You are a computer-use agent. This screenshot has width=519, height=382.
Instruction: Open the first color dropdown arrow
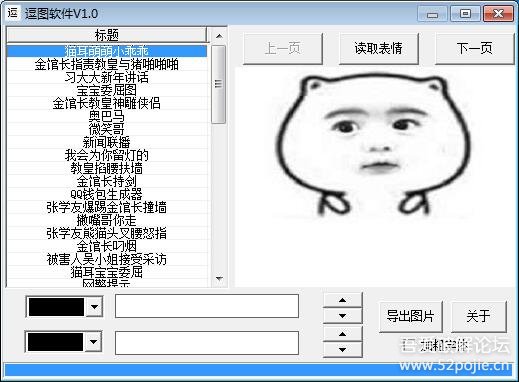94,307
